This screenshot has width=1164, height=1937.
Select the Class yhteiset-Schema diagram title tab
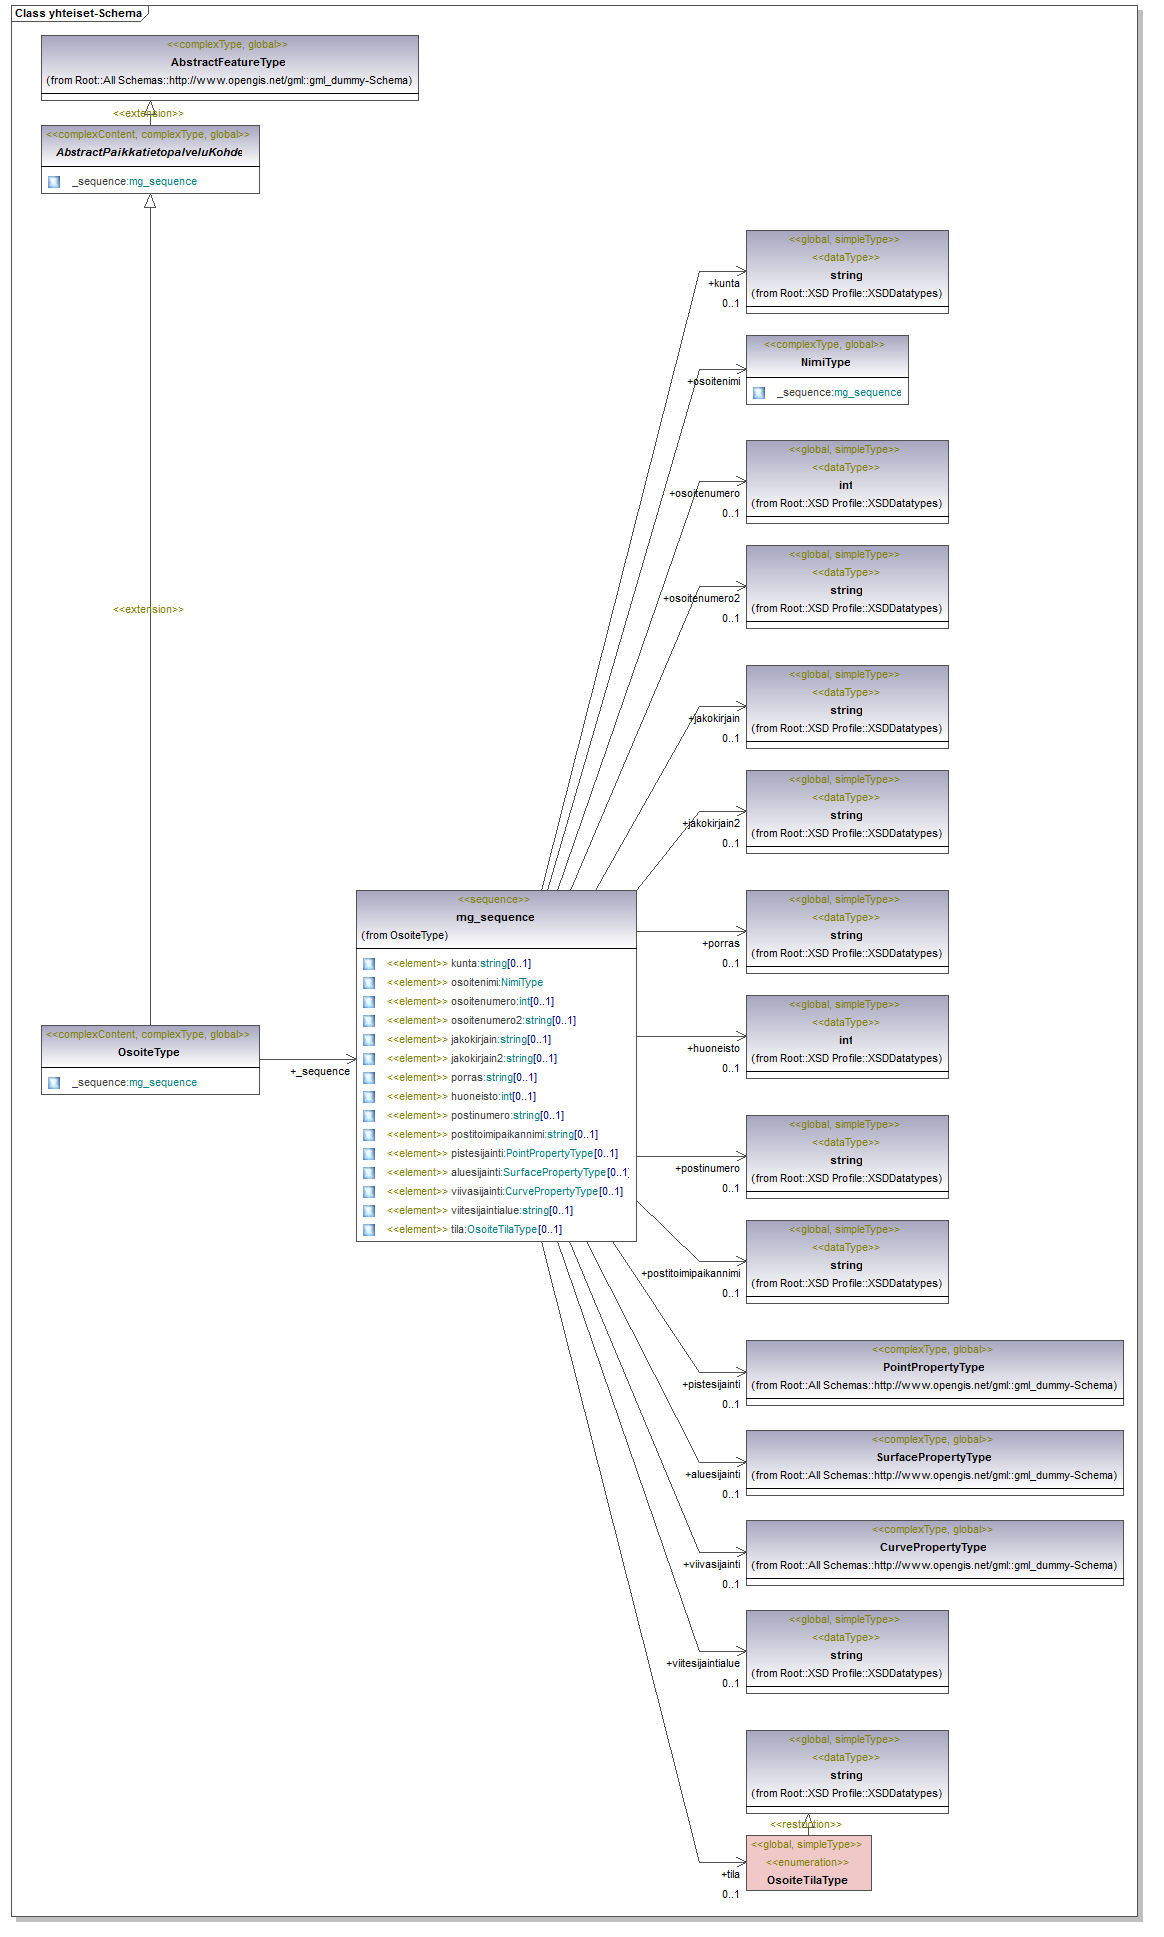click(78, 13)
